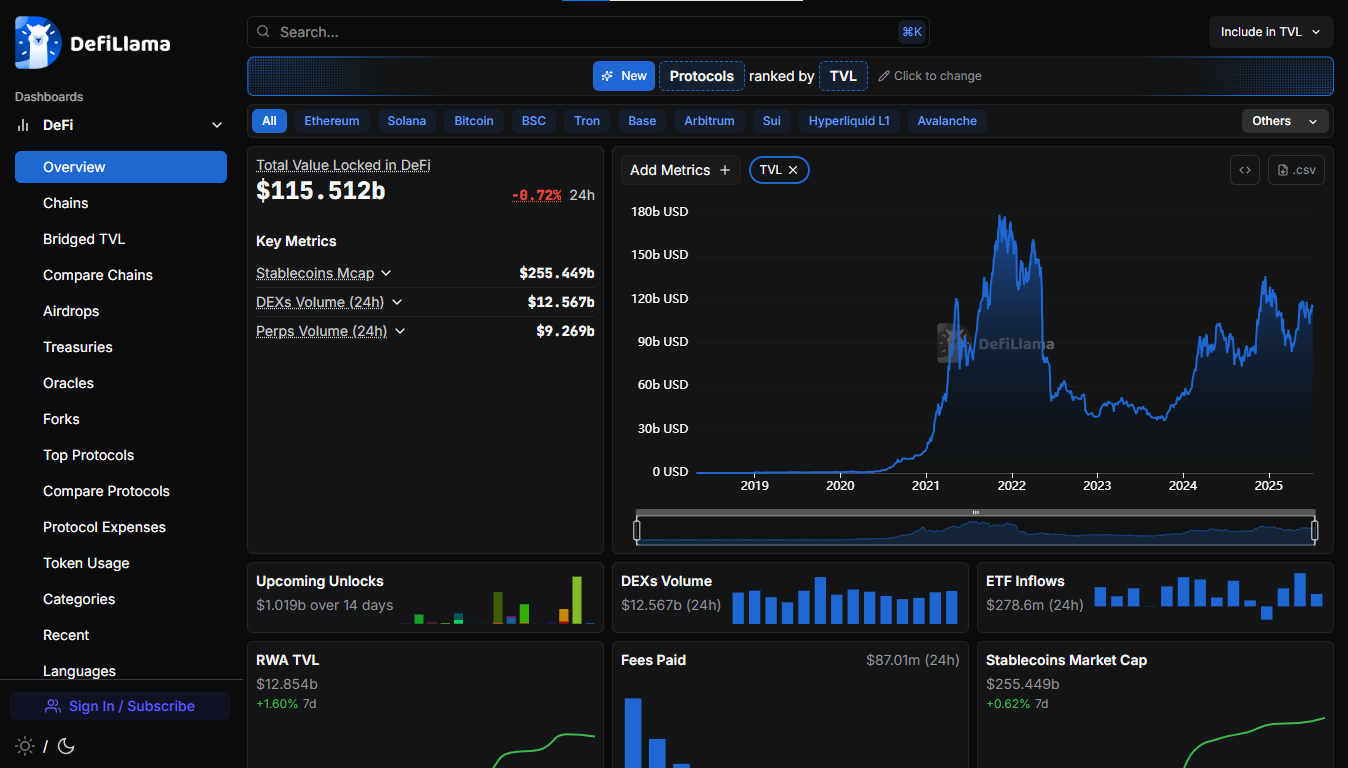The image size is (1348, 768).
Task: Open the Airdrops page
Action: coord(121,311)
